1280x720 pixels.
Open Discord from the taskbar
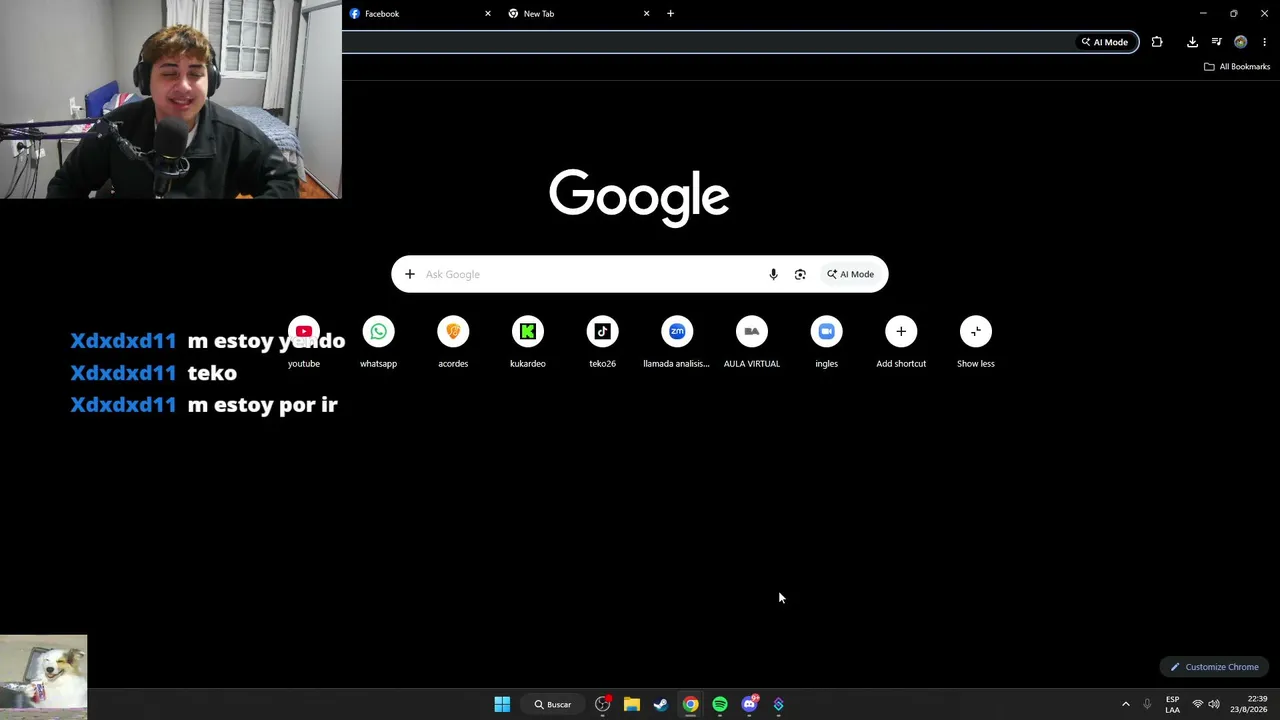[x=749, y=704]
